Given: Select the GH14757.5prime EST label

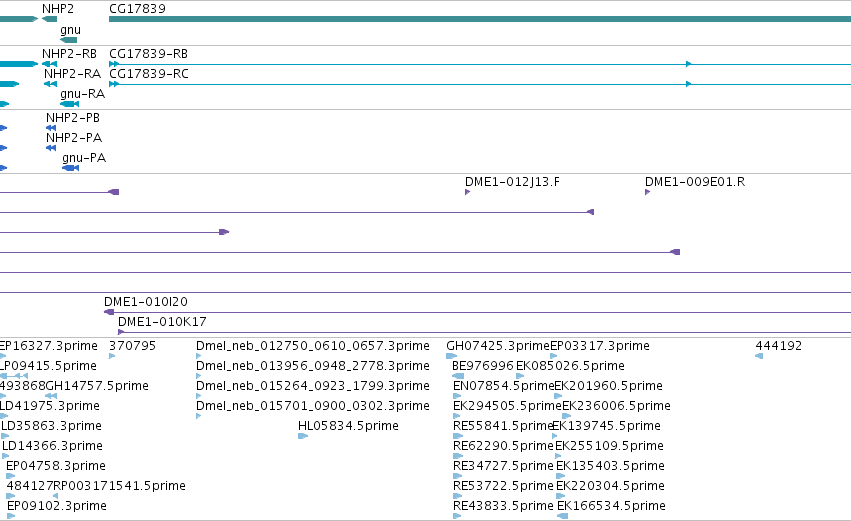Looking at the screenshot, I should [x=97, y=386].
